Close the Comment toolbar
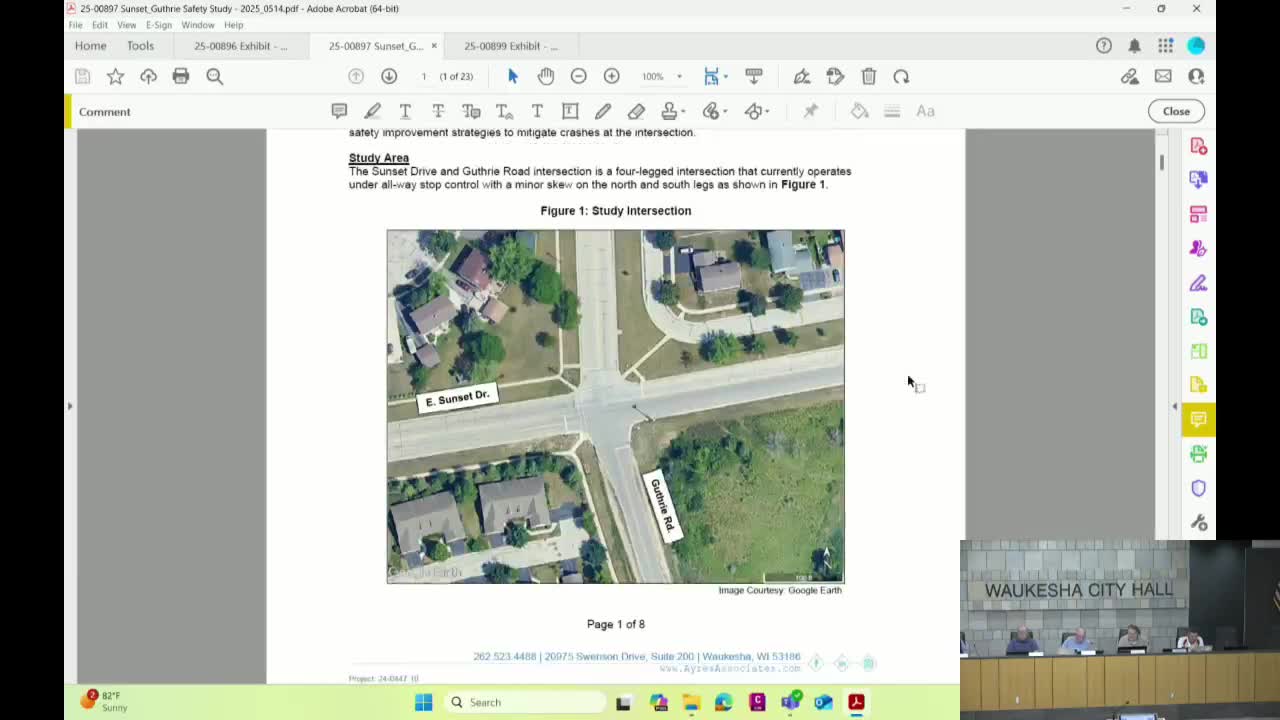This screenshot has width=1280, height=720. click(x=1176, y=111)
